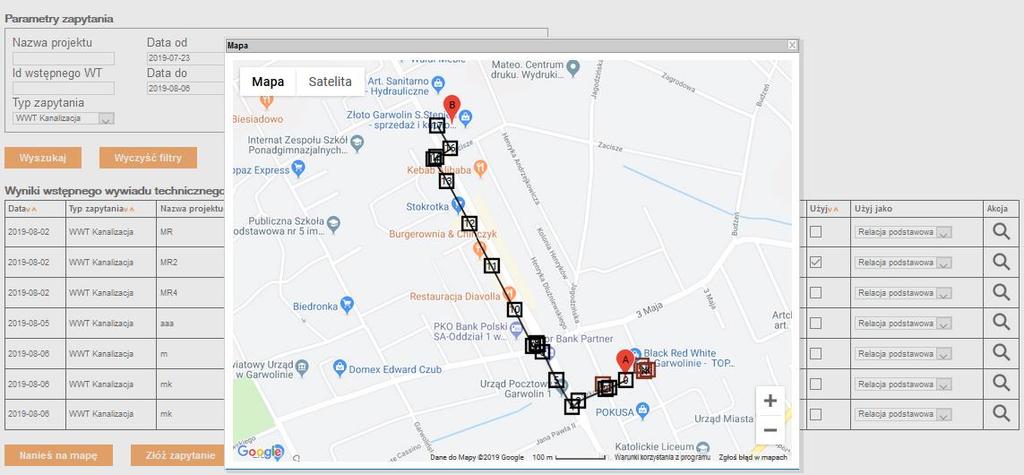Click Restauracja Diavolla icon on map
Image resolution: width=1024 pixels, height=475 pixels.
[509, 294]
